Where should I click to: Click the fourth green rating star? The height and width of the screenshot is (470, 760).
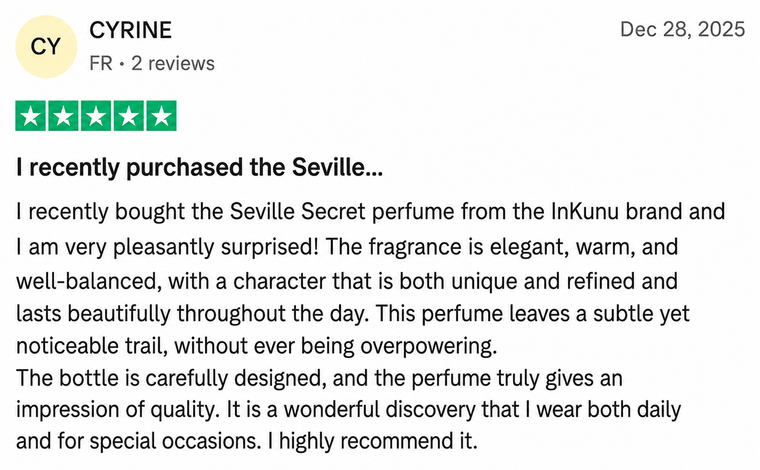pos(129,116)
